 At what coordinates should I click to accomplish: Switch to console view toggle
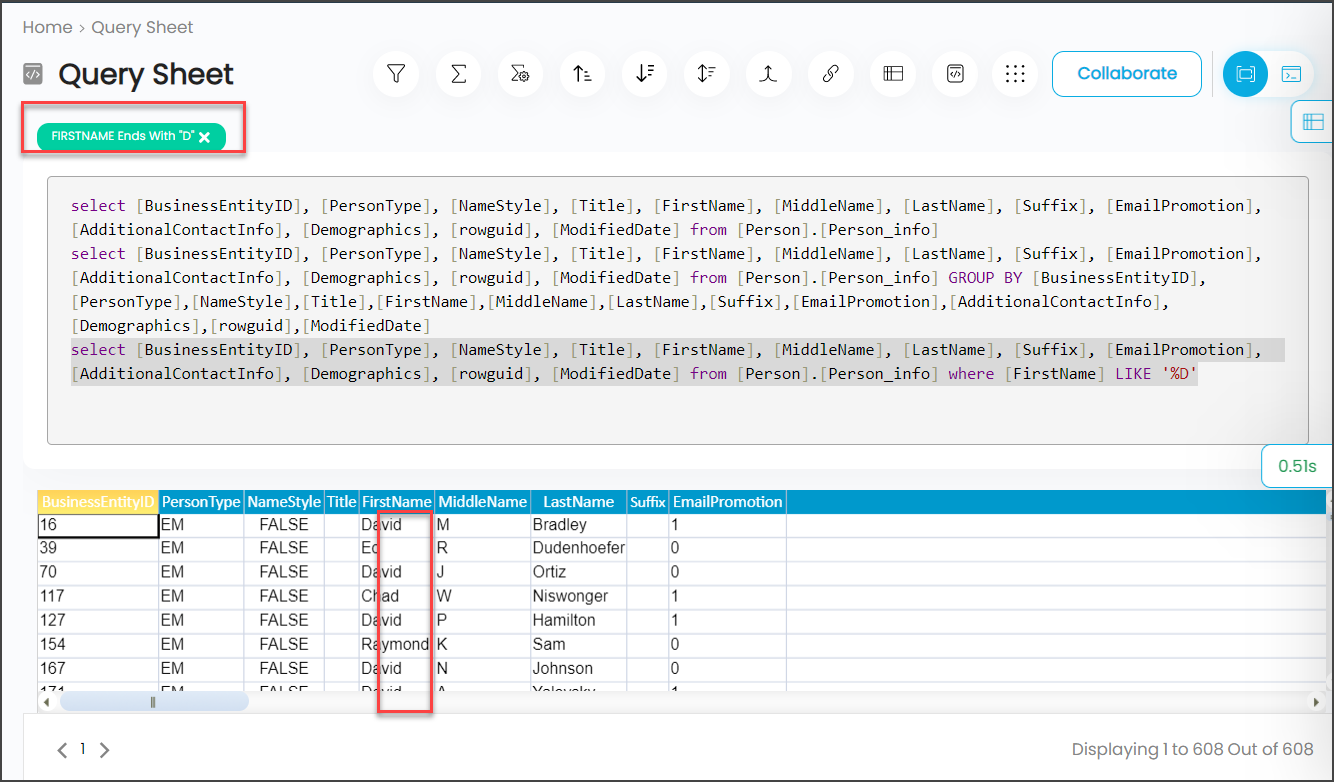[1292, 74]
